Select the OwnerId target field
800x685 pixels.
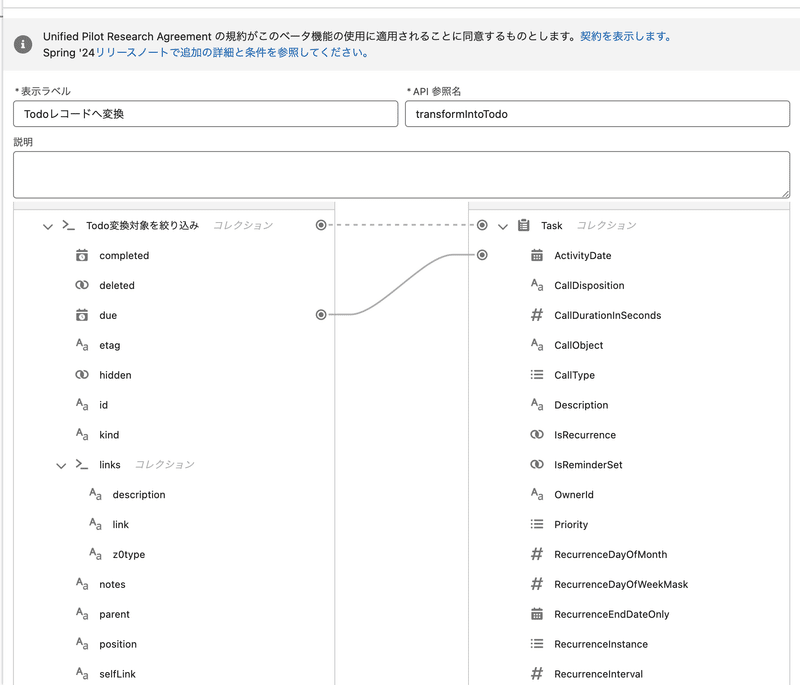click(574, 495)
